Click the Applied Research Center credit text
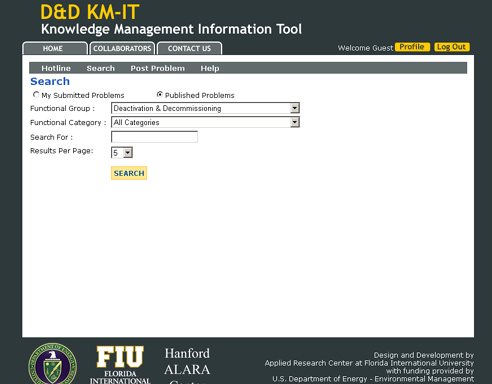The height and width of the screenshot is (384, 492). click(369, 363)
